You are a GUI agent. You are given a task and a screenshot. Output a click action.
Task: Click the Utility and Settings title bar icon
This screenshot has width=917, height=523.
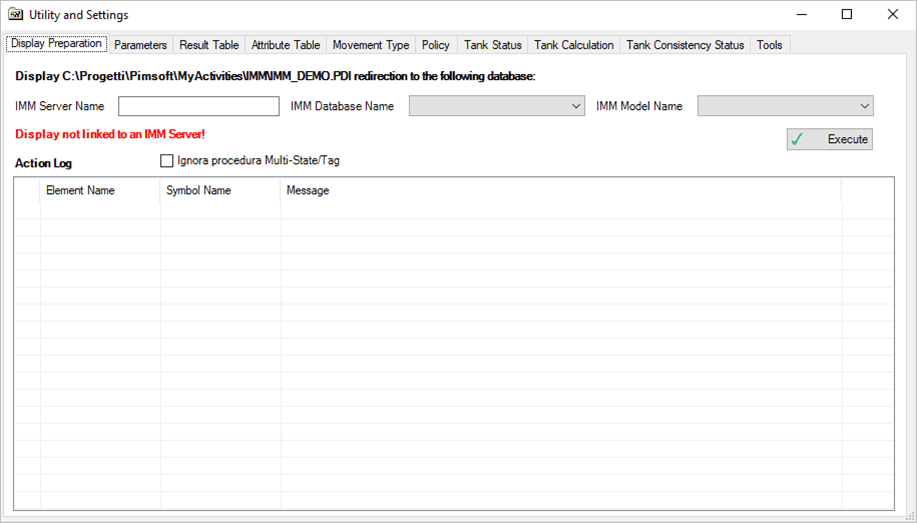(x=16, y=14)
